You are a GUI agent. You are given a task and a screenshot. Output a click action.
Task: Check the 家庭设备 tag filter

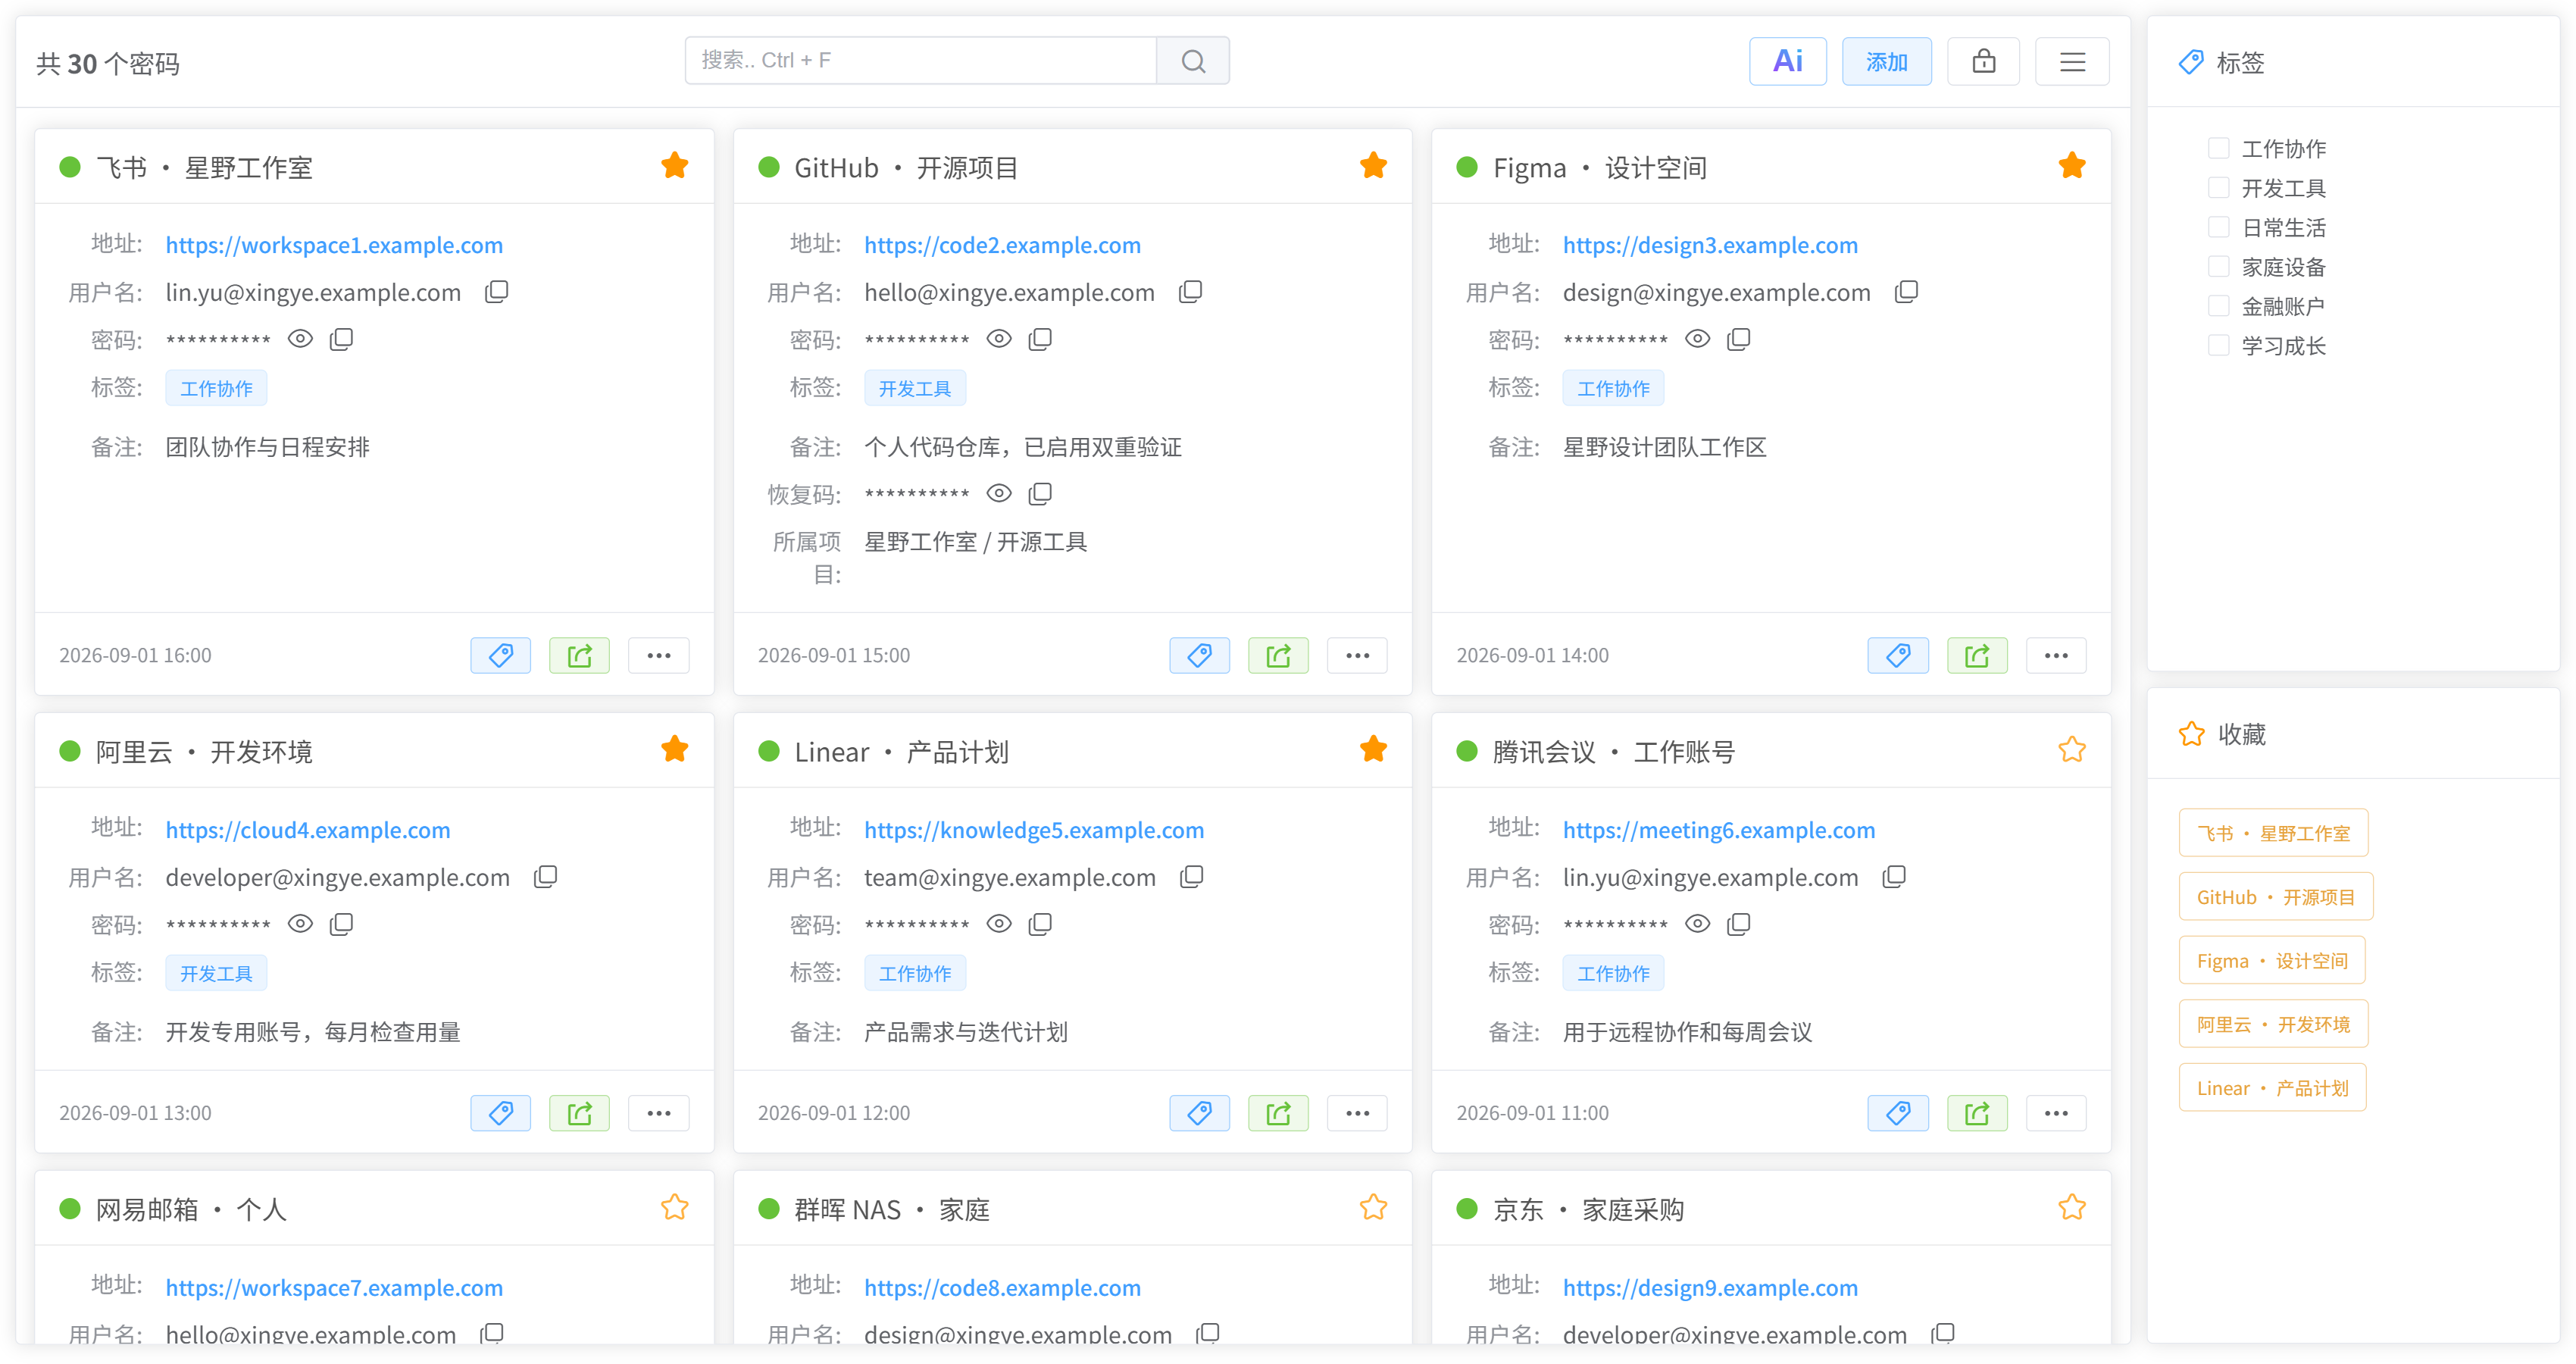[x=2218, y=267]
